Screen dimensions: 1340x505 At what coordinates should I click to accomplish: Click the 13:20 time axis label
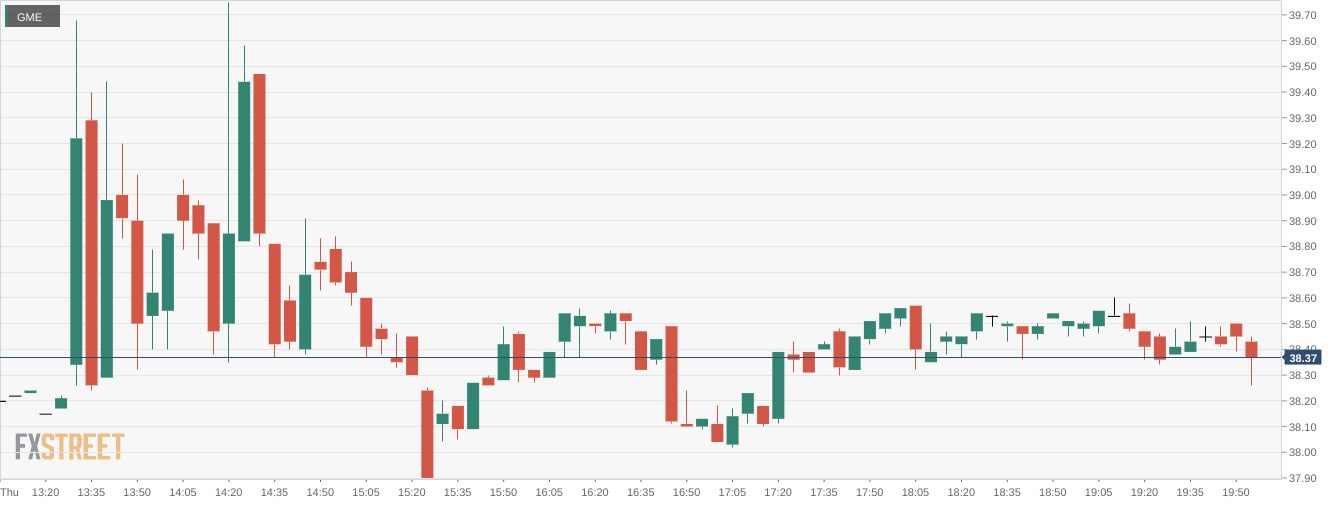coord(45,492)
